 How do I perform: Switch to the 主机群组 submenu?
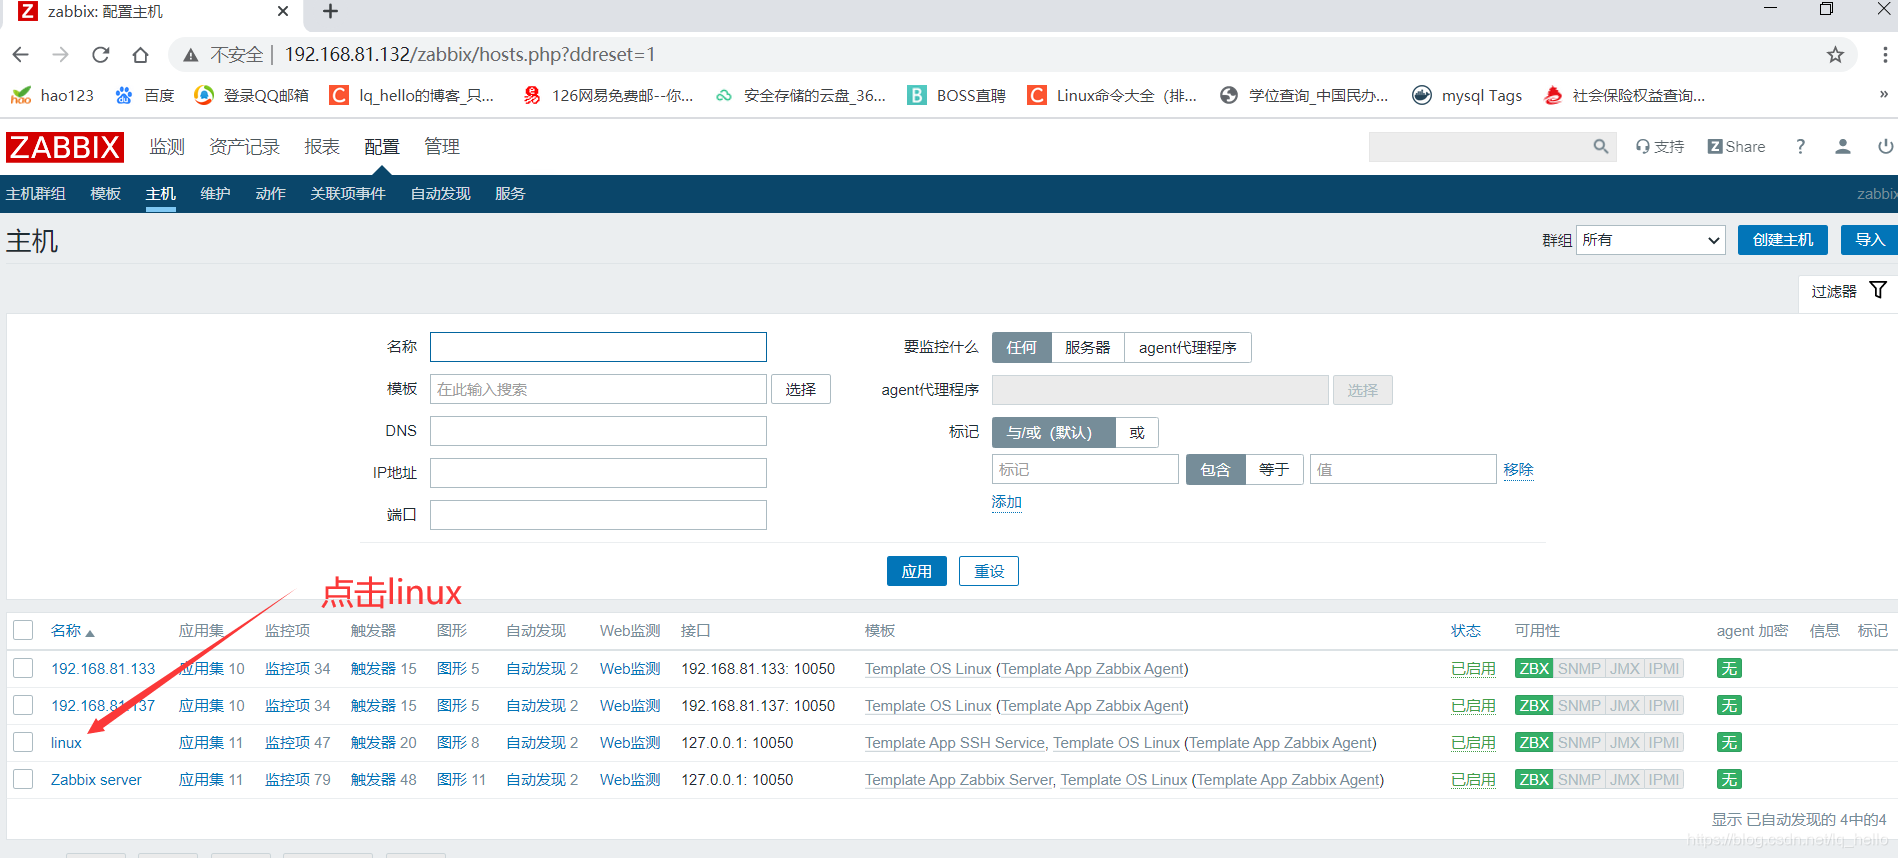click(x=36, y=194)
